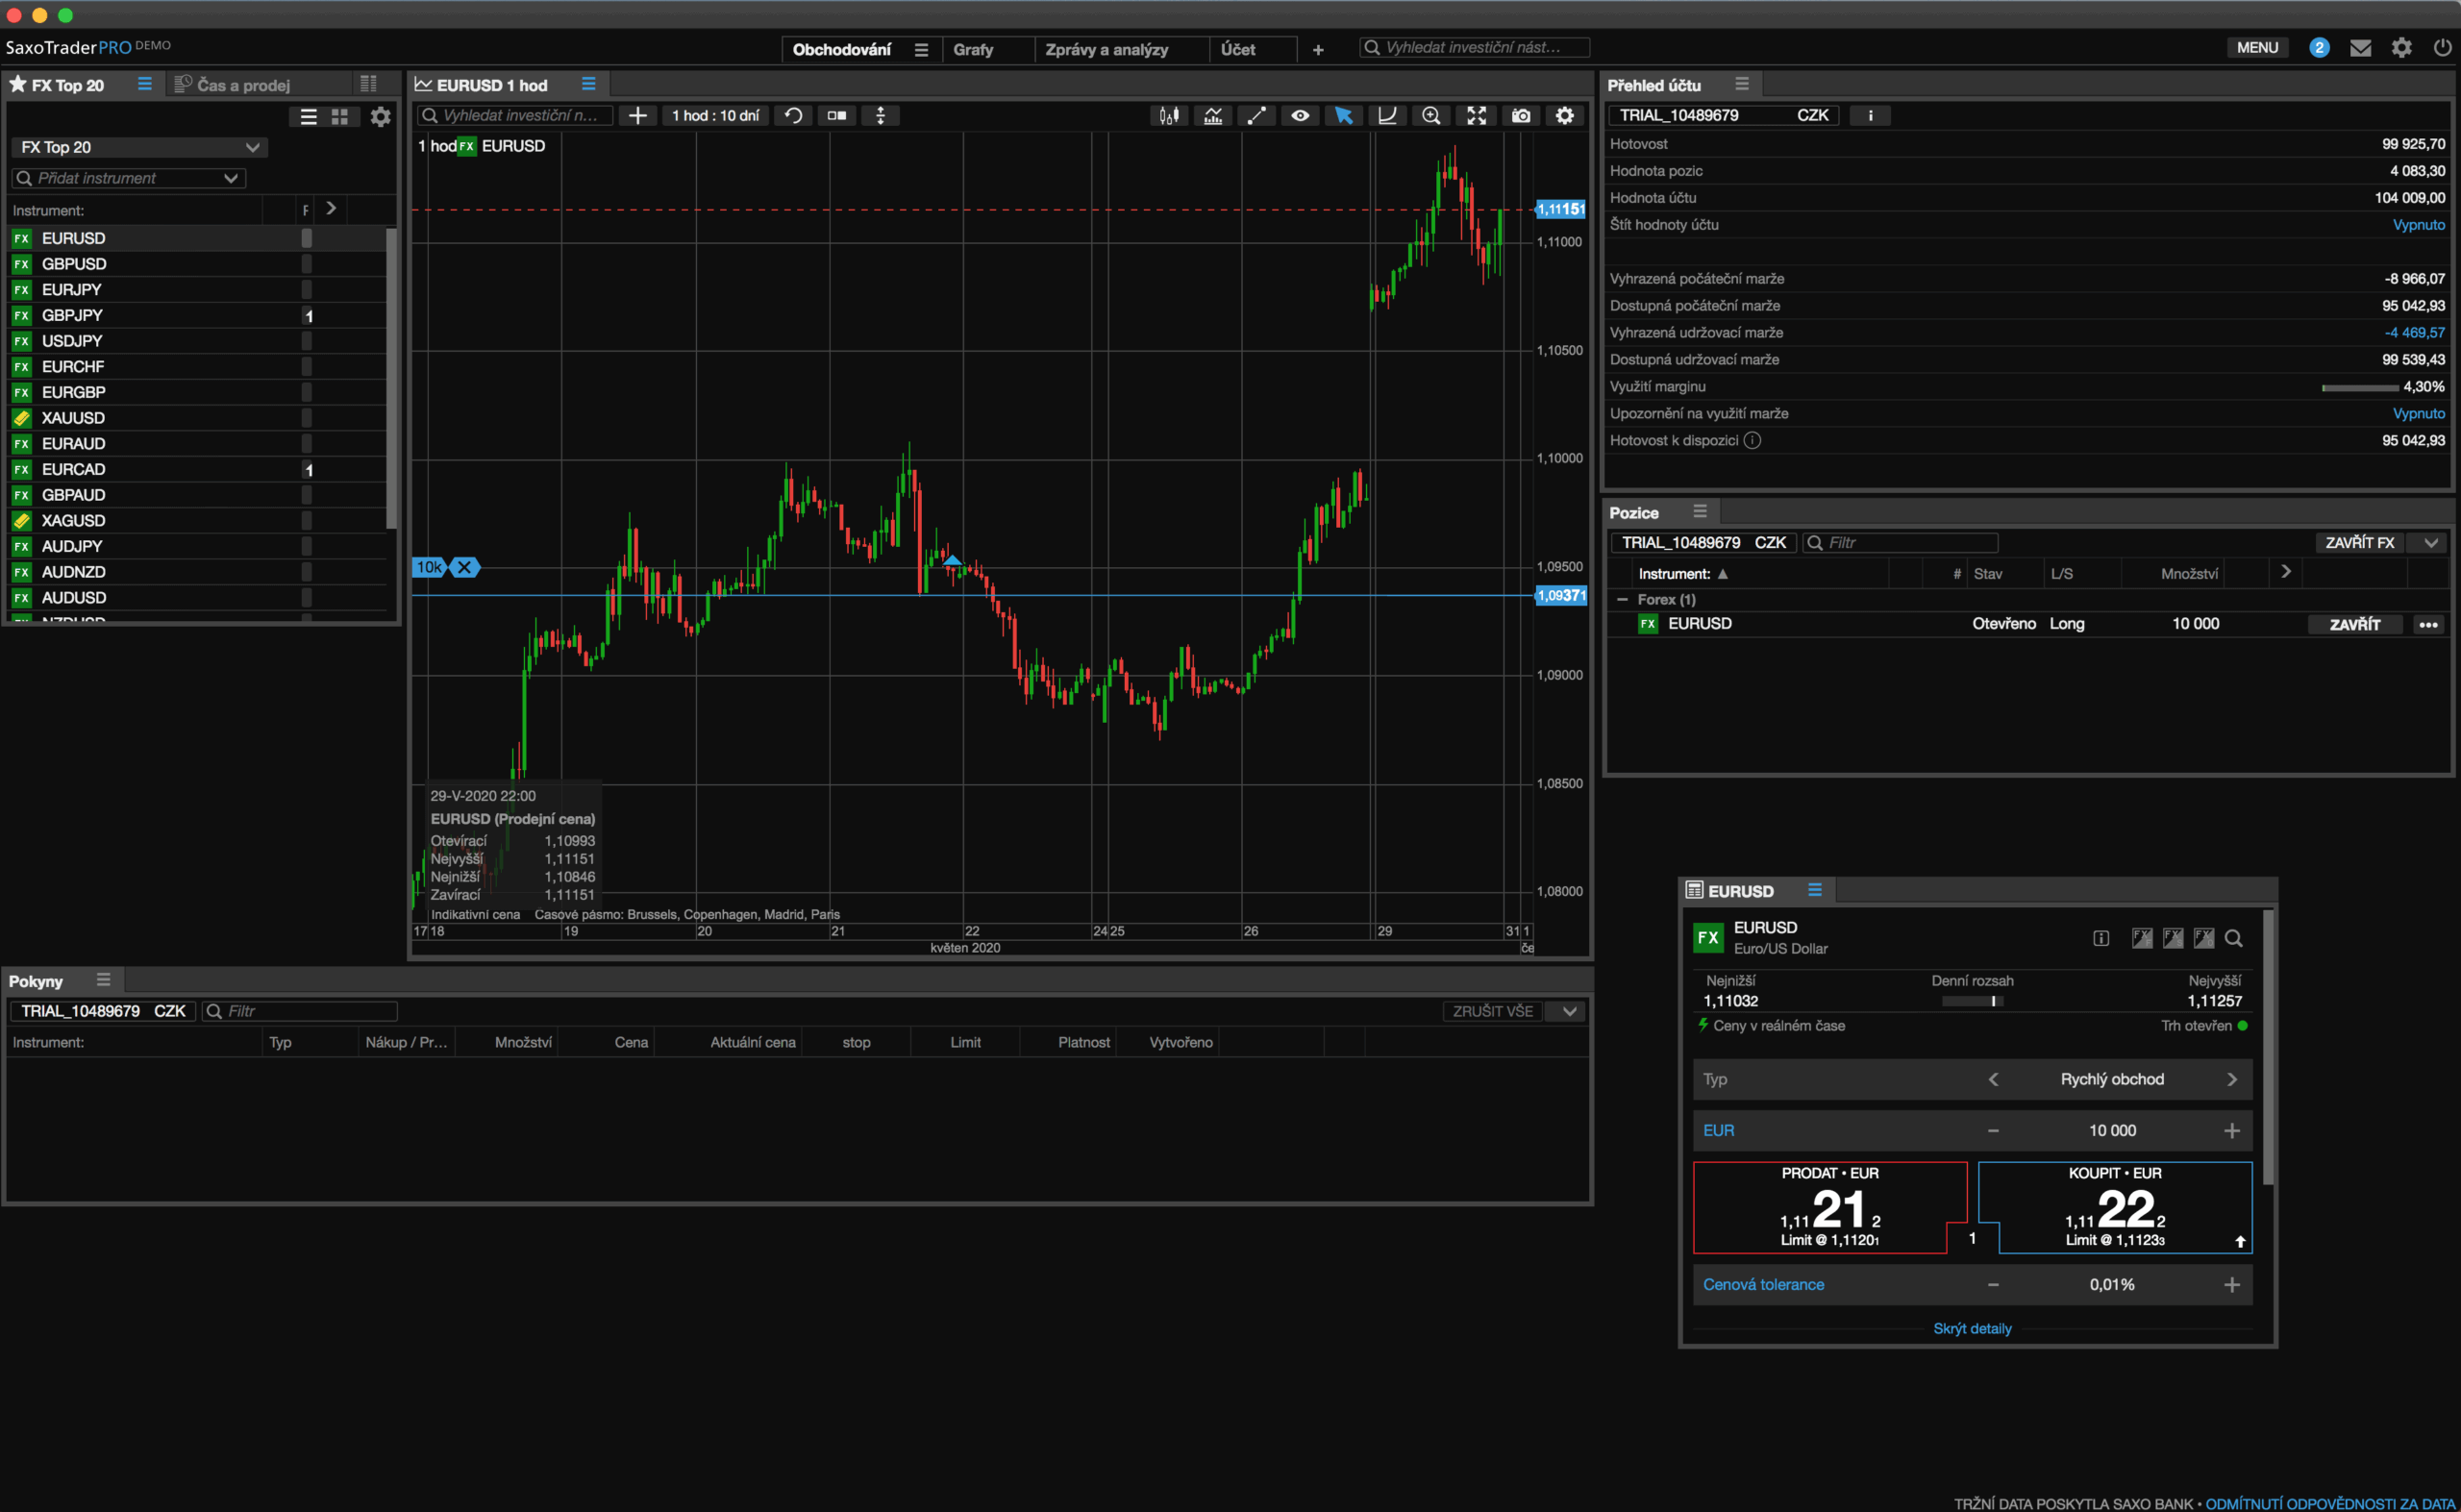Click the chart type candlestick icon
2461x1512 pixels.
coord(1168,116)
